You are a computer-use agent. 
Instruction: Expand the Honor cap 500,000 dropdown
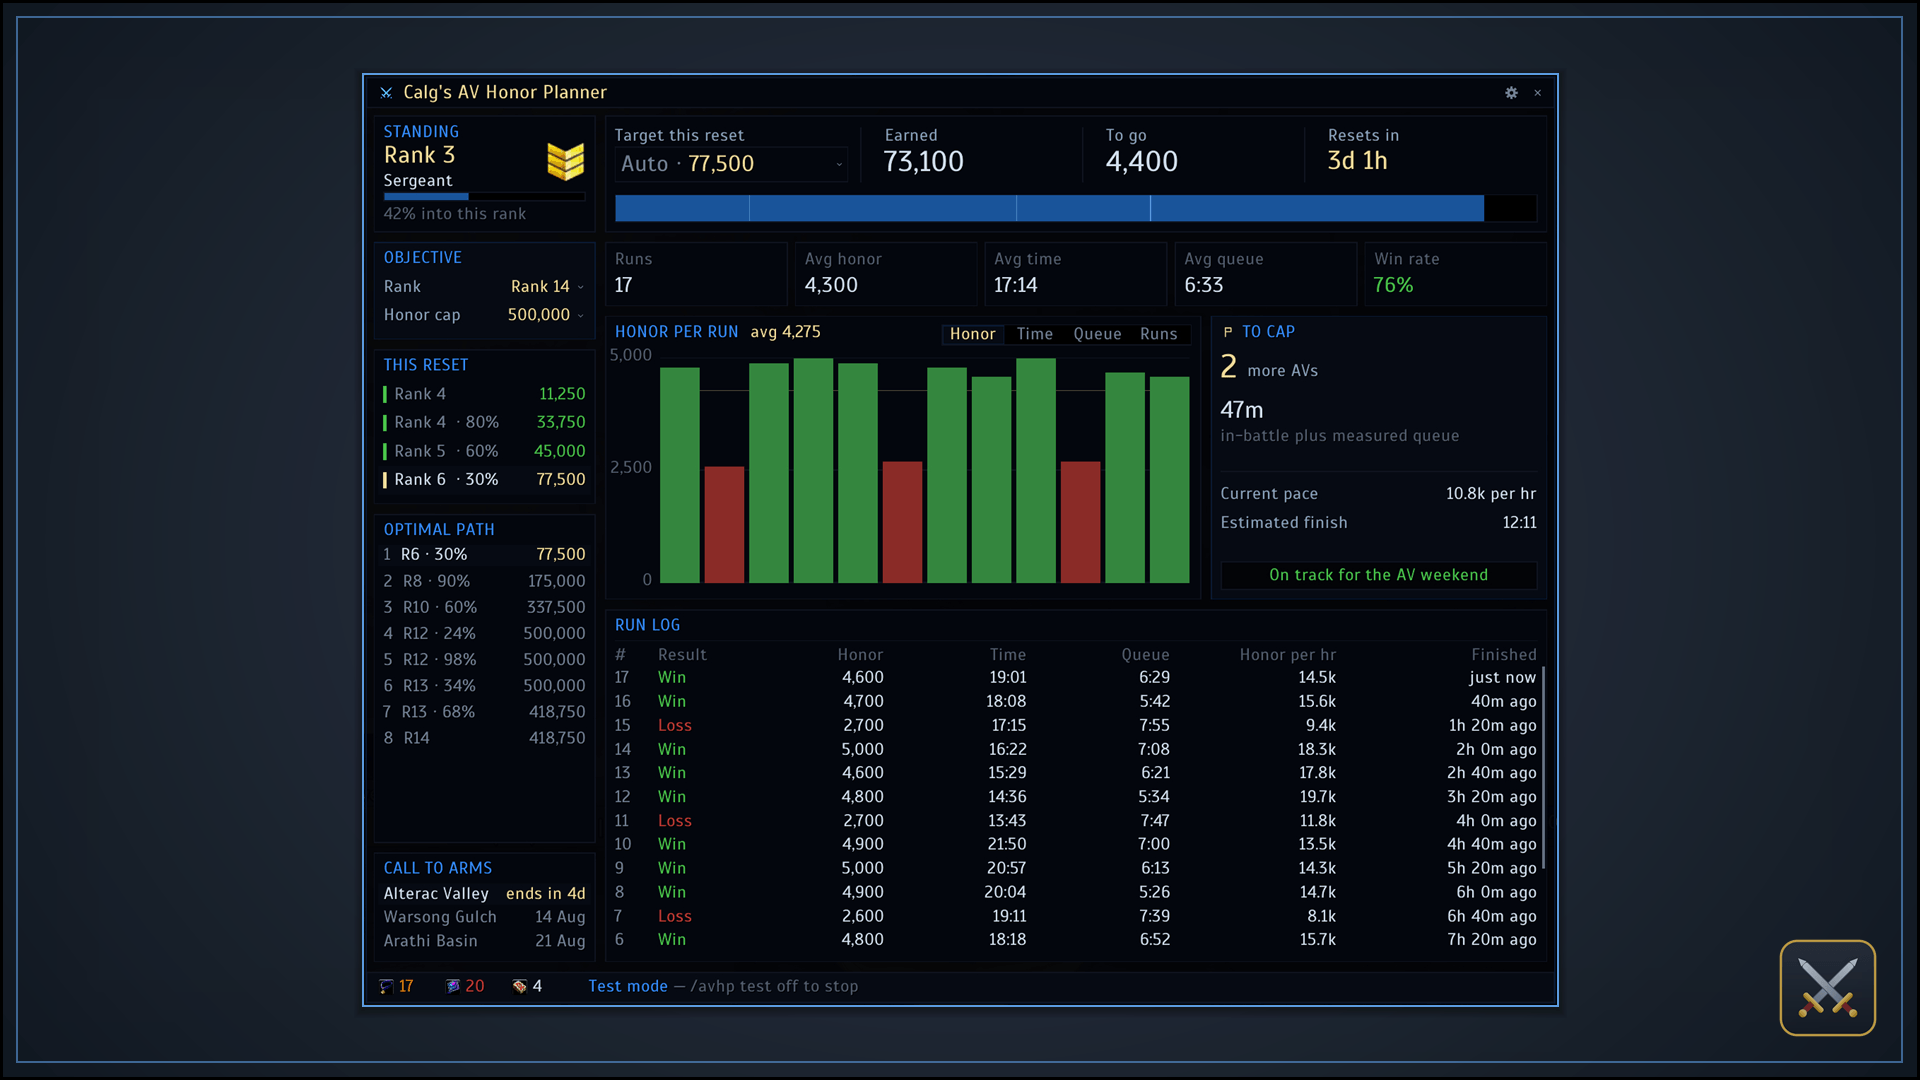point(545,315)
